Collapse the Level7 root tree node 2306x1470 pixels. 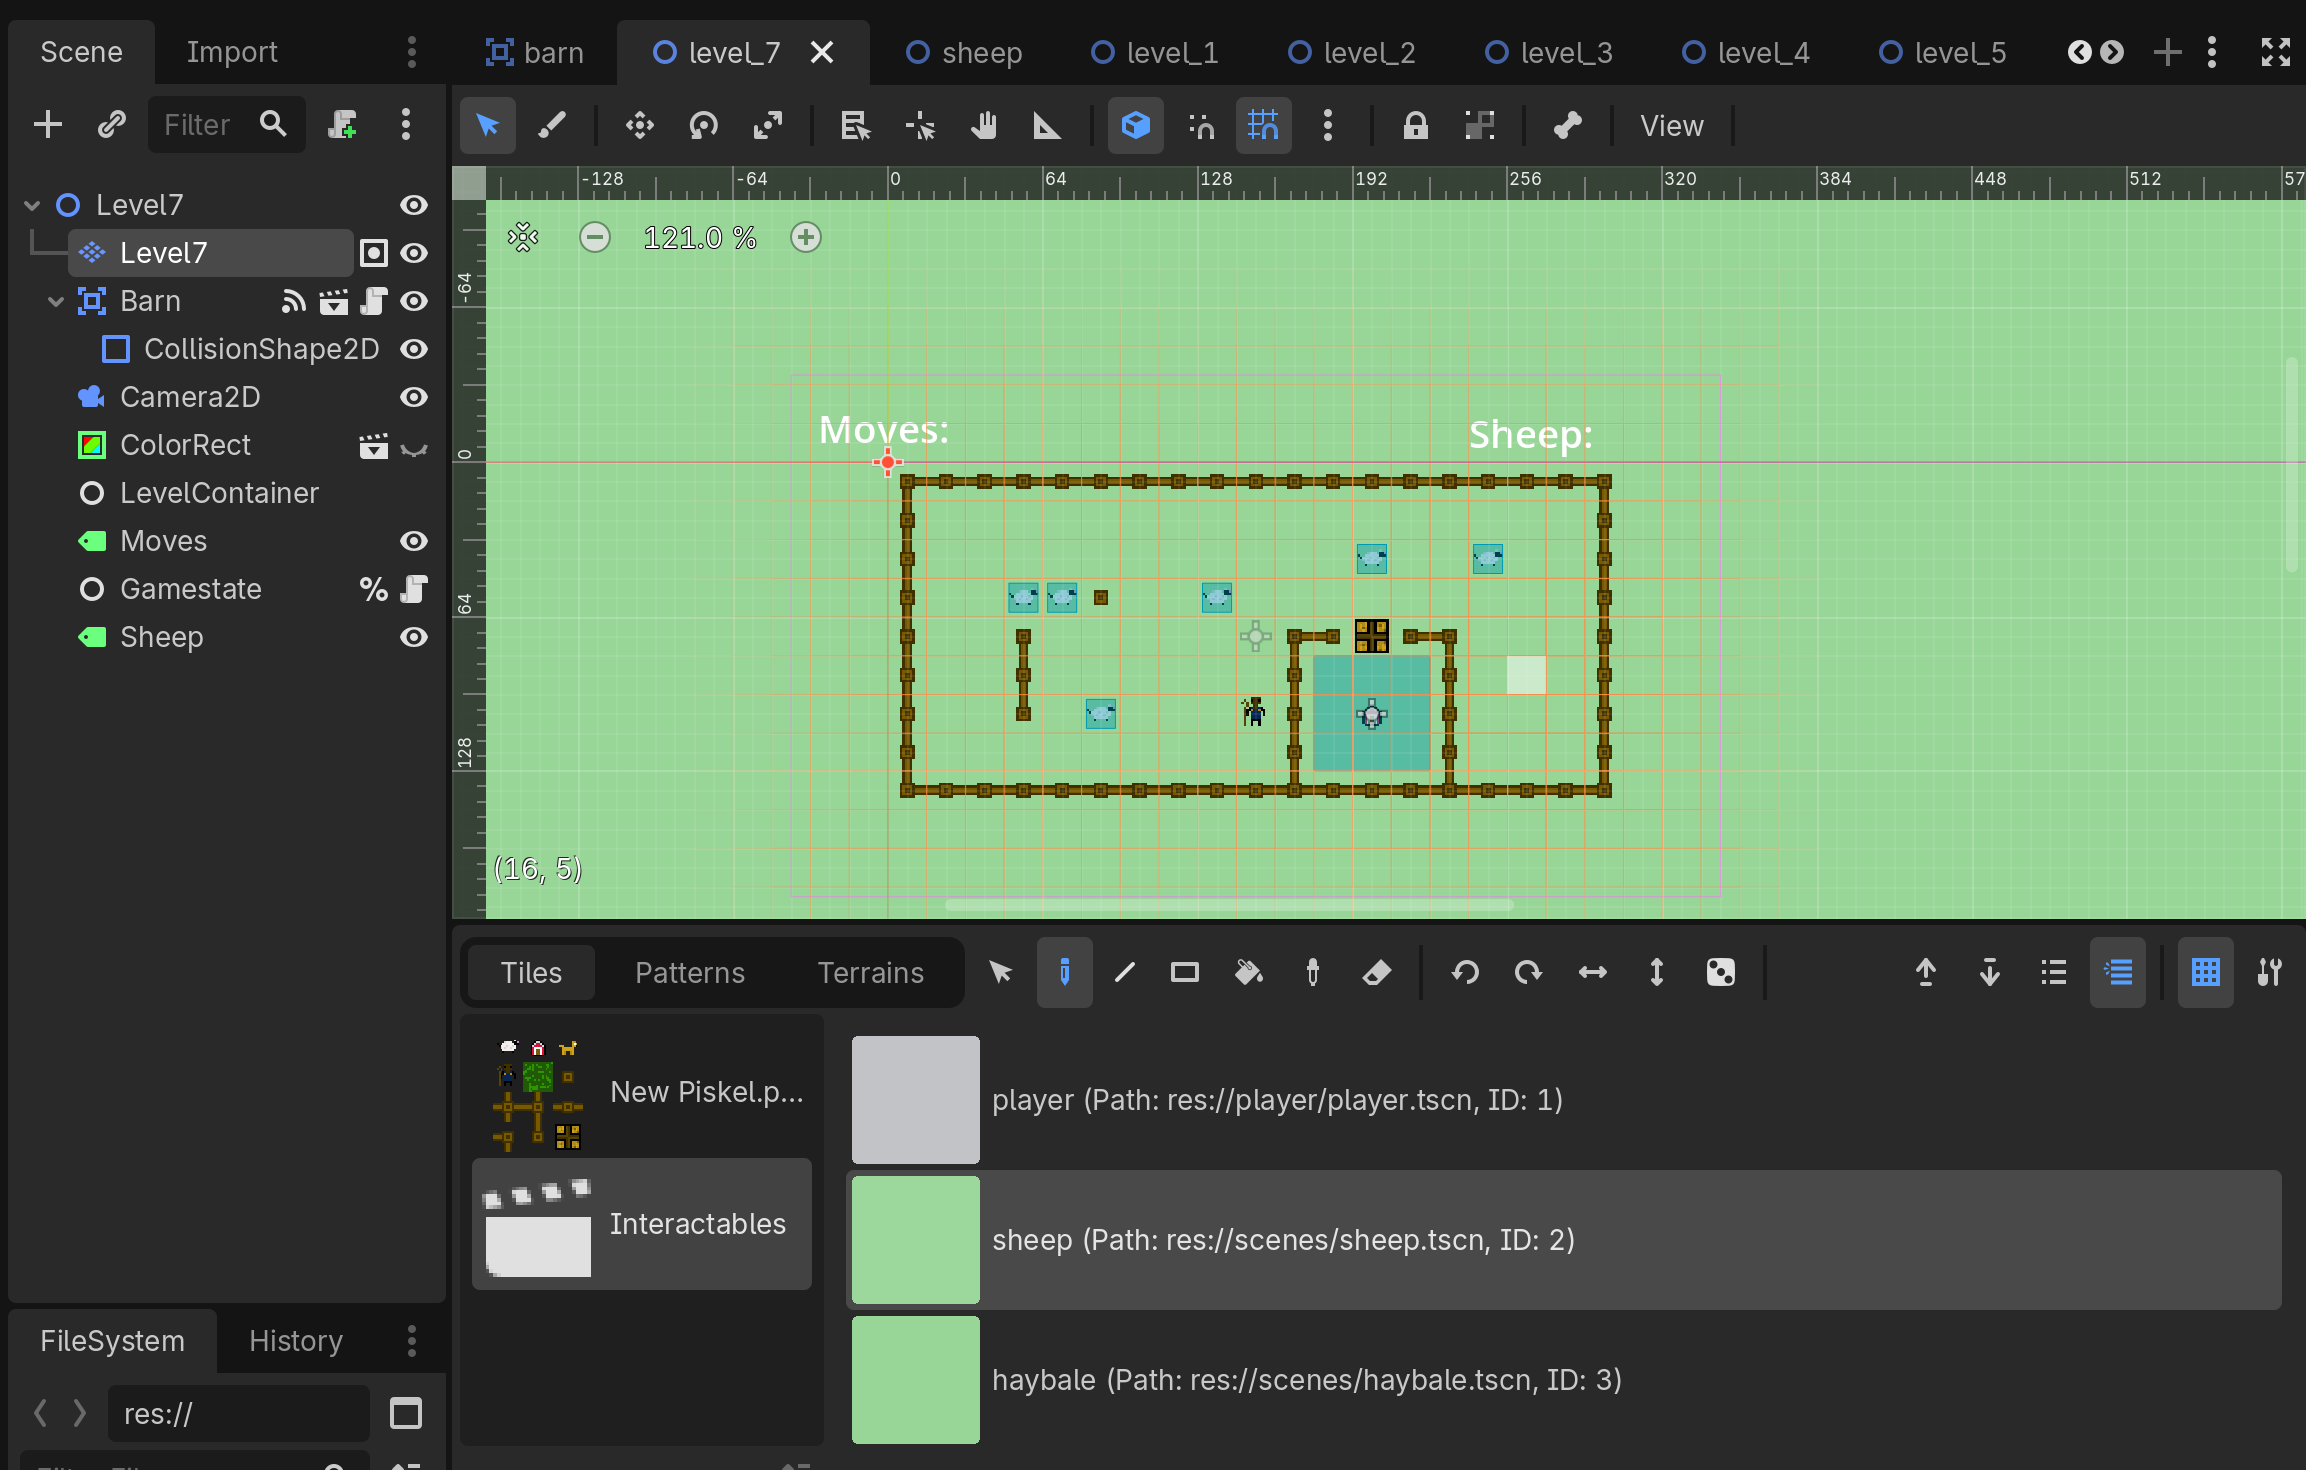click(32, 205)
